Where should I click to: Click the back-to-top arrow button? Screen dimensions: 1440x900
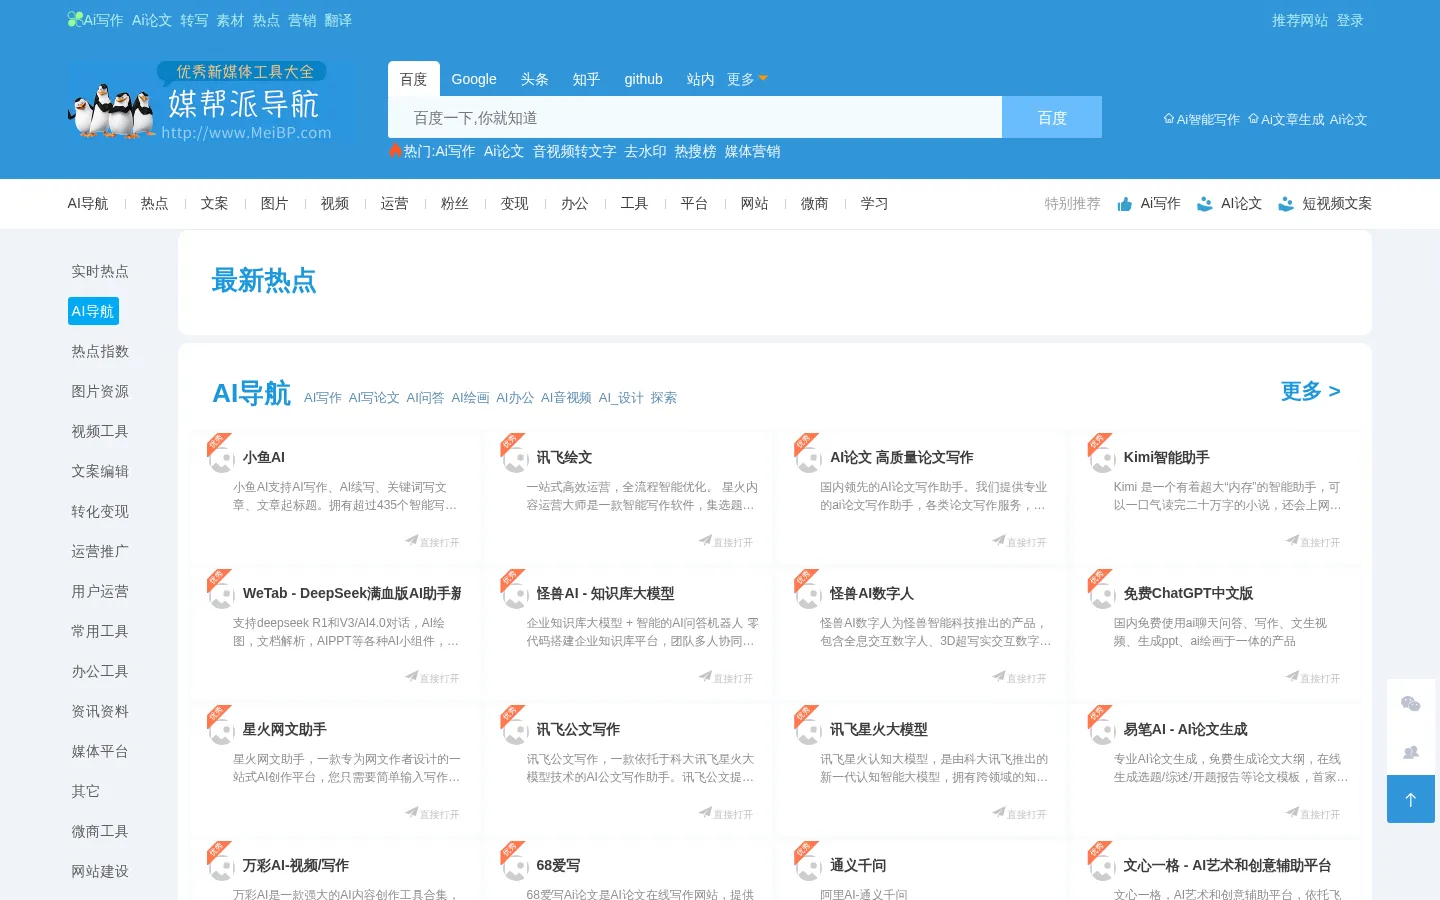pyautogui.click(x=1411, y=799)
